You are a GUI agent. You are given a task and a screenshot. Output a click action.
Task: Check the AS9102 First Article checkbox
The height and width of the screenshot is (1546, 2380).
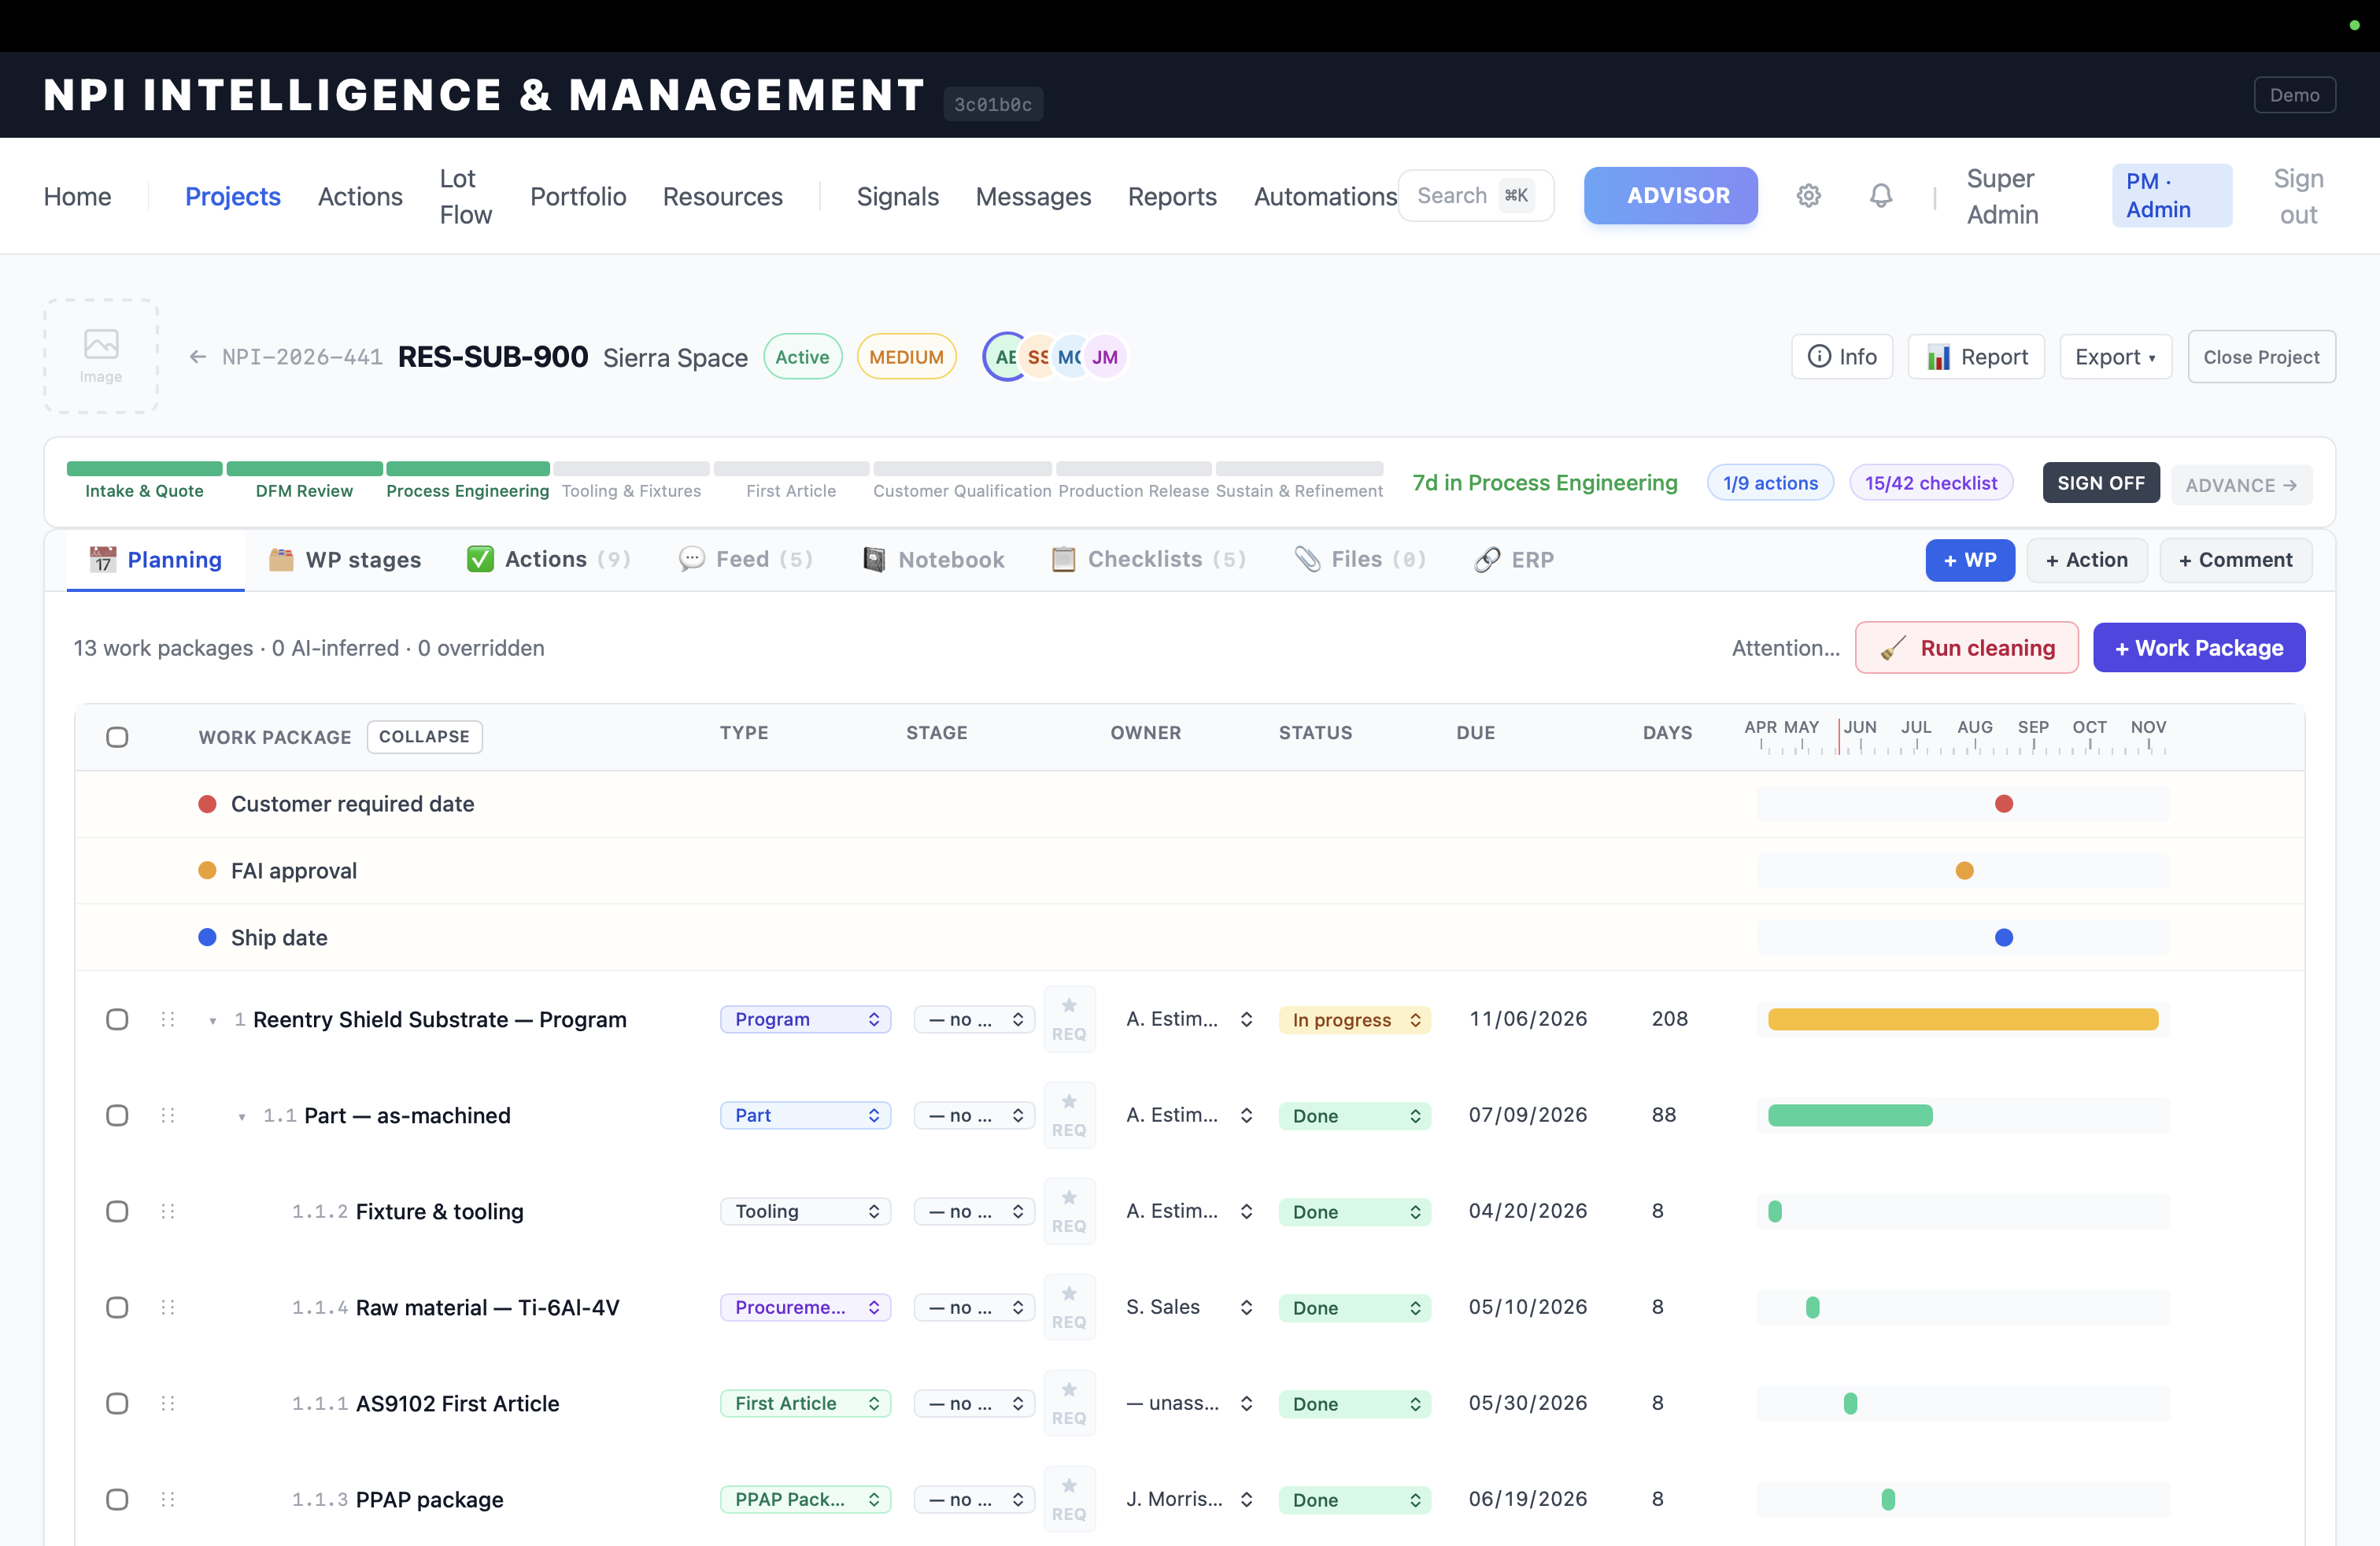[x=117, y=1403]
